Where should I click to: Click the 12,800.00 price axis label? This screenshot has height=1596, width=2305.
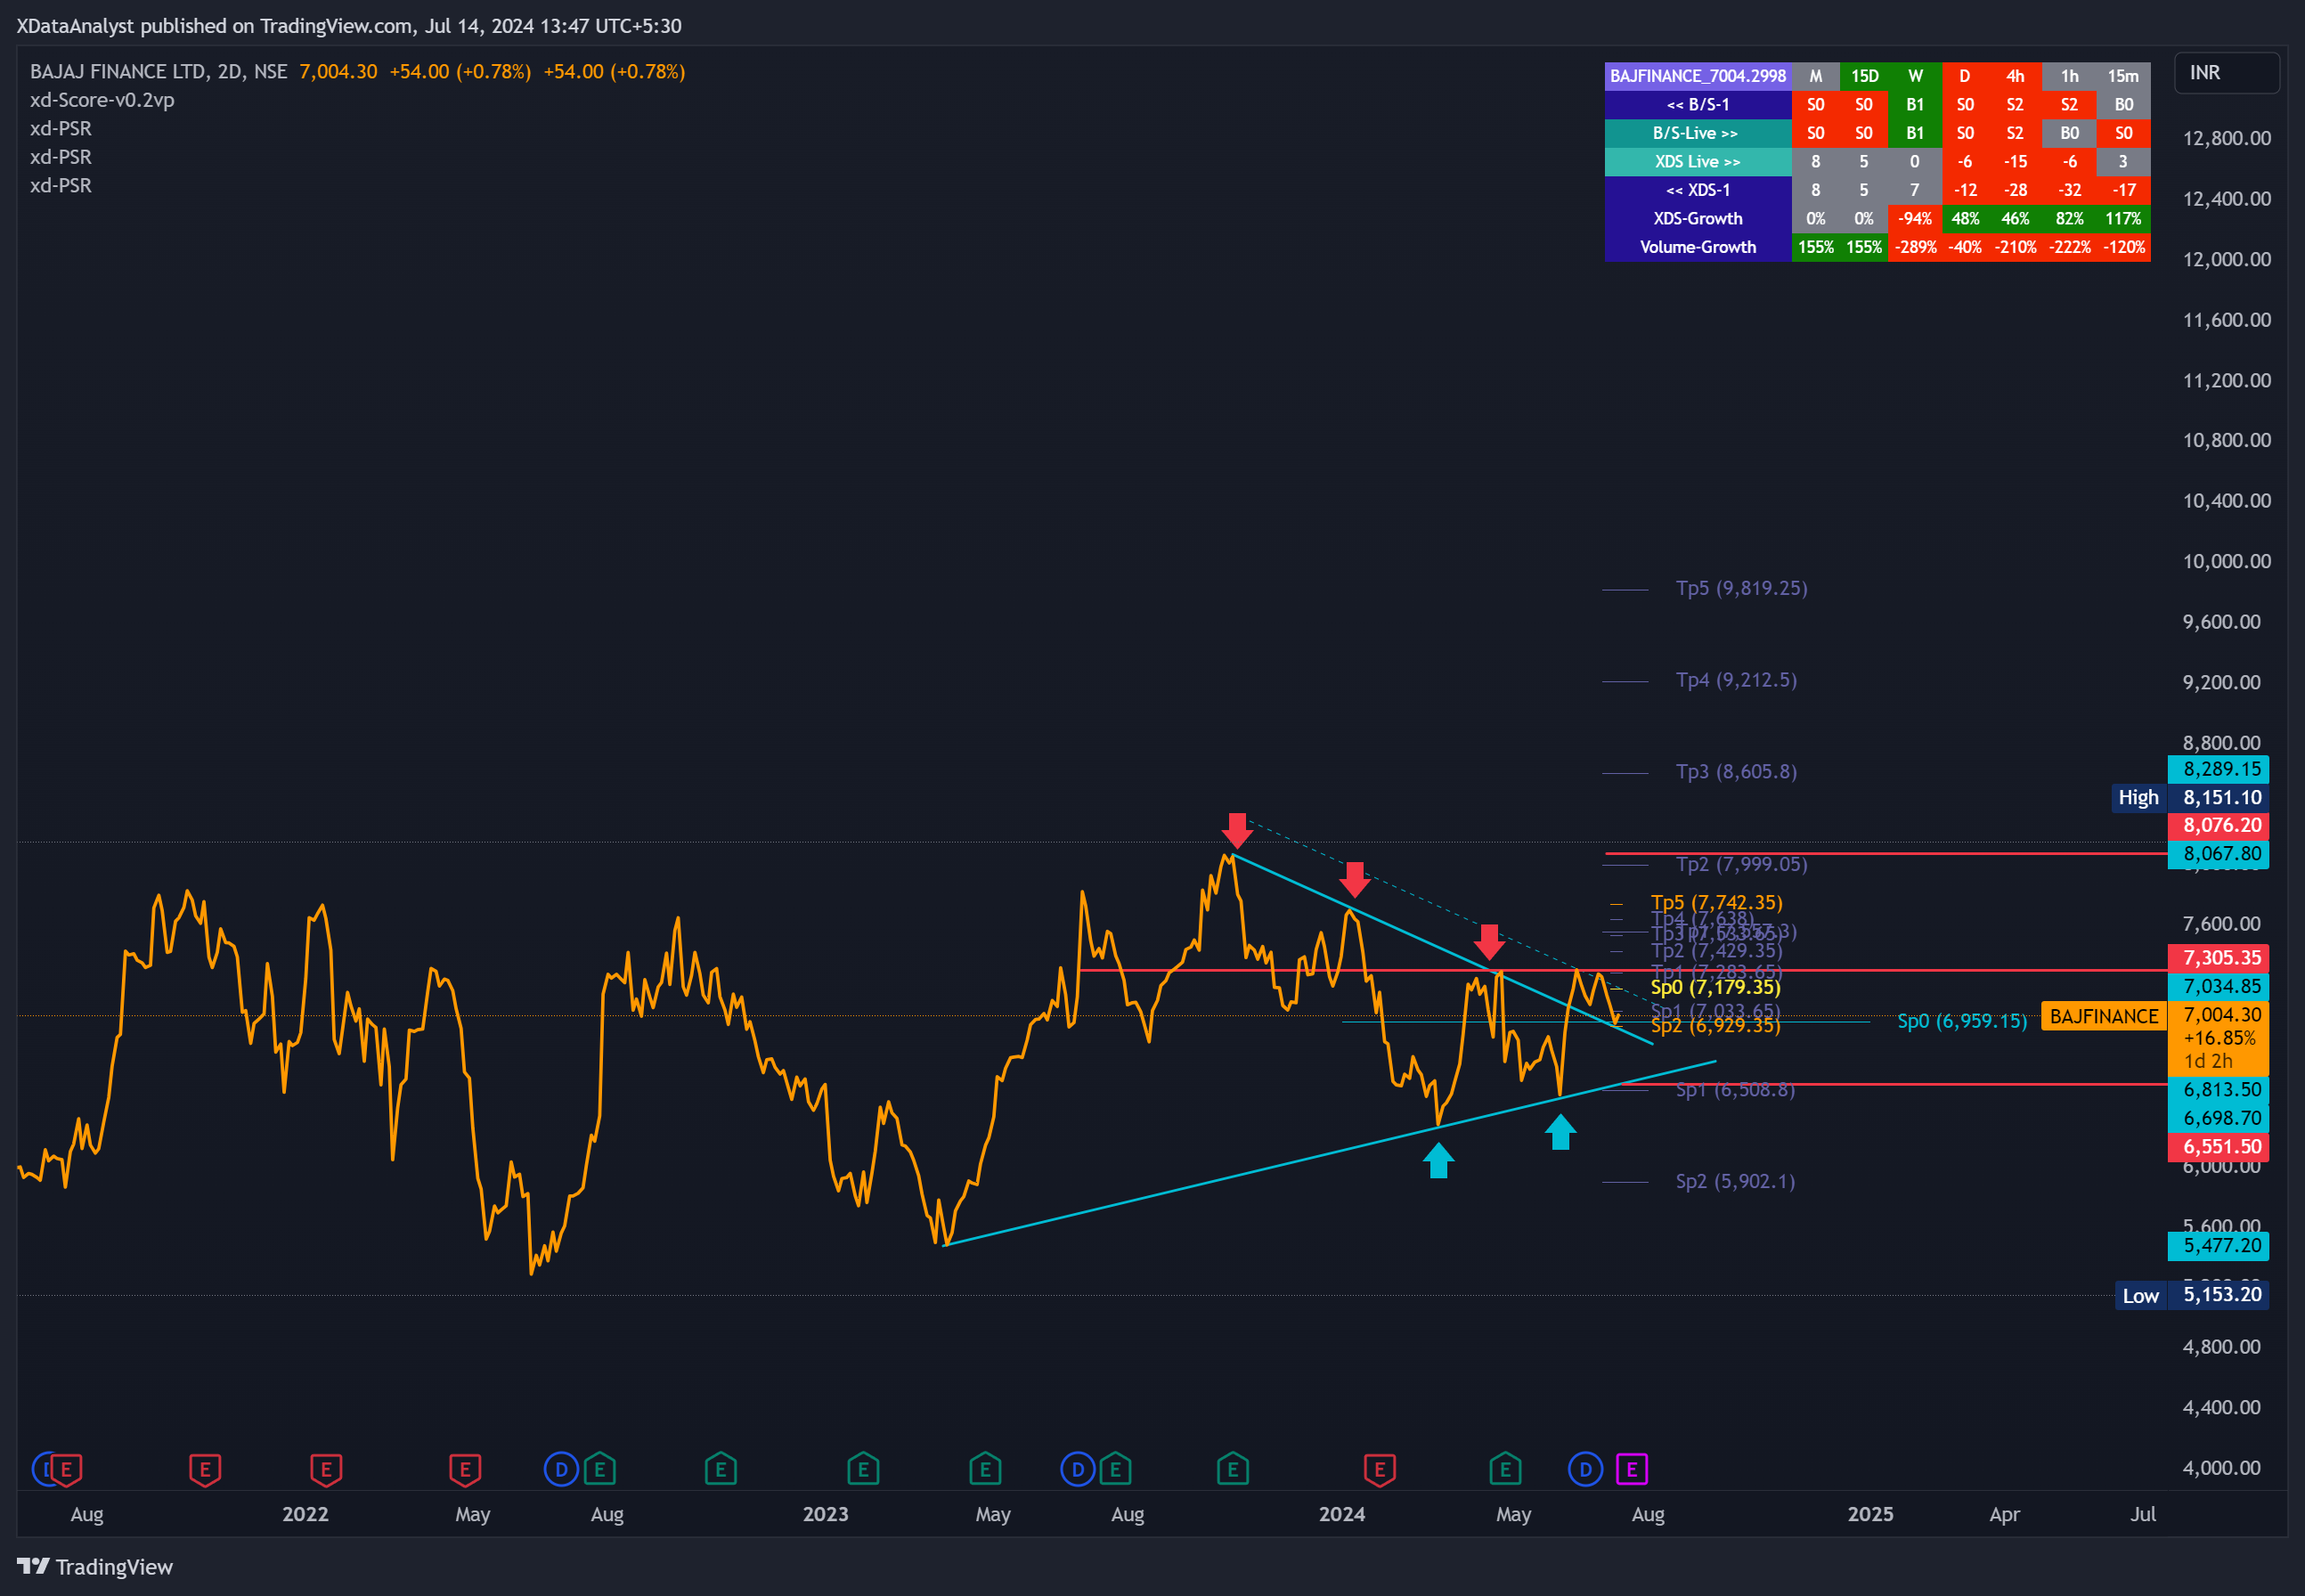[2226, 138]
